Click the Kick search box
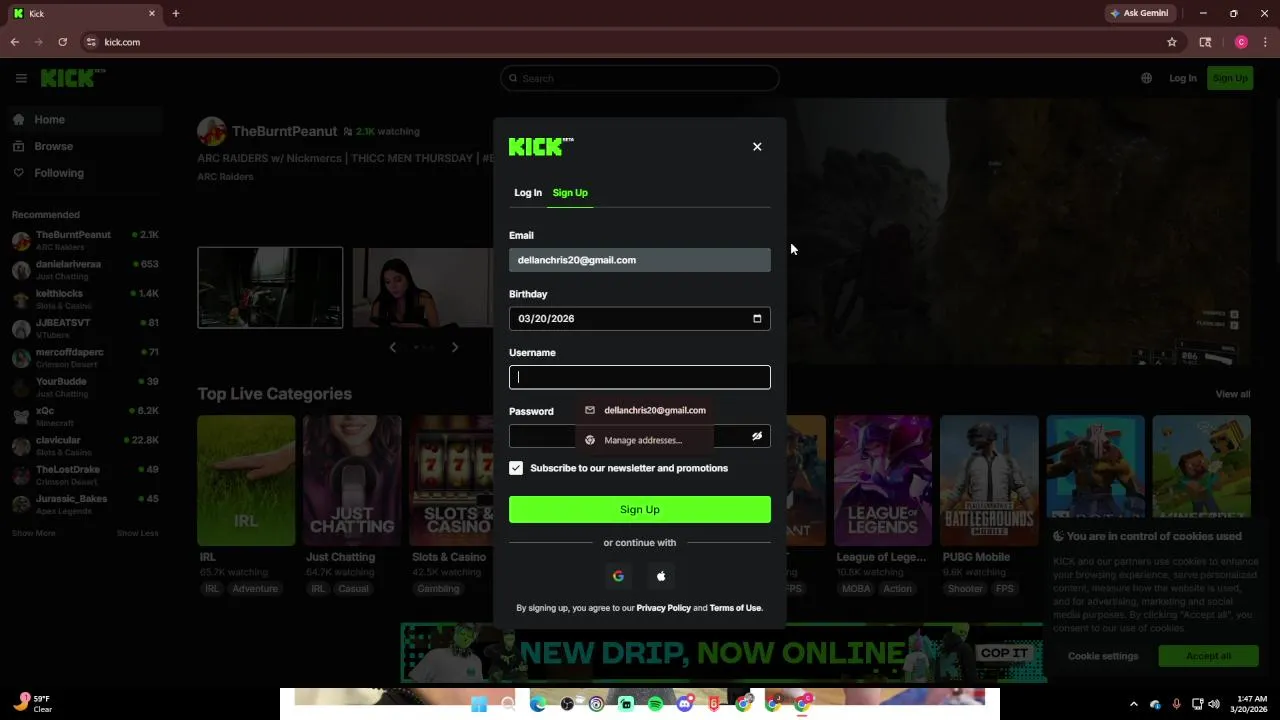 point(640,78)
